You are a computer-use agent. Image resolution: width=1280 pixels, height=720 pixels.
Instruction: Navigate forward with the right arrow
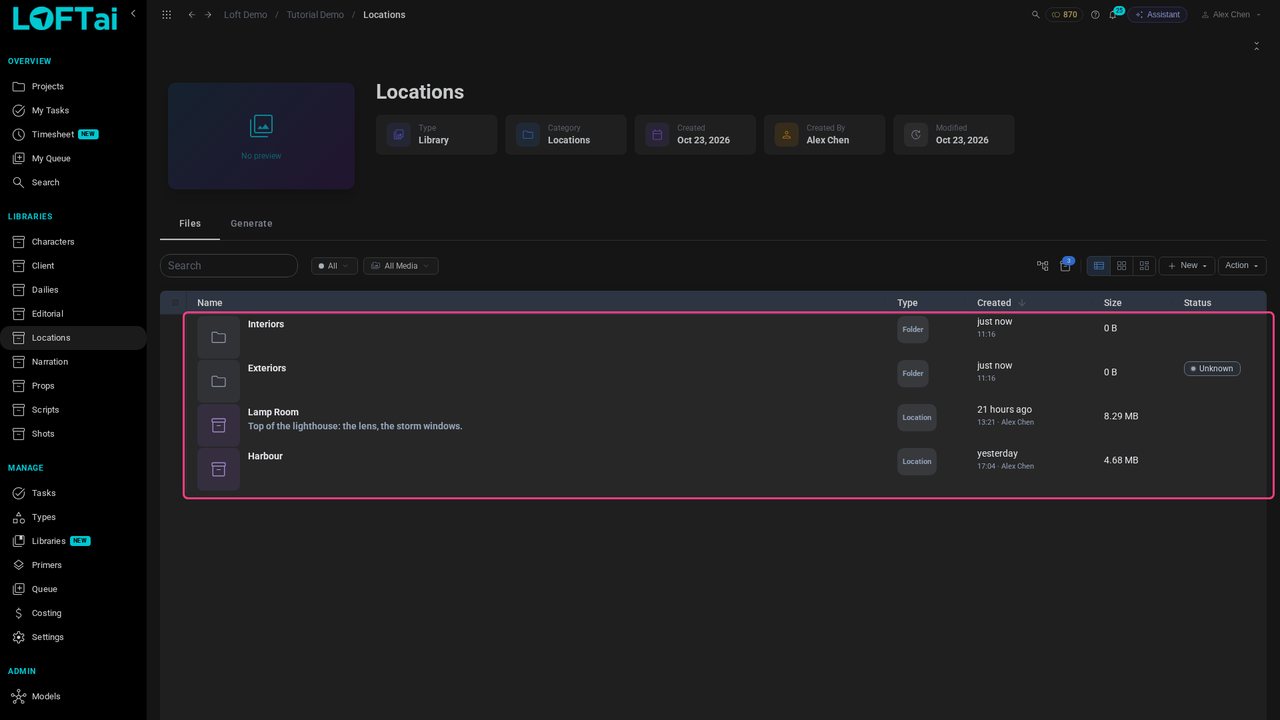208,15
